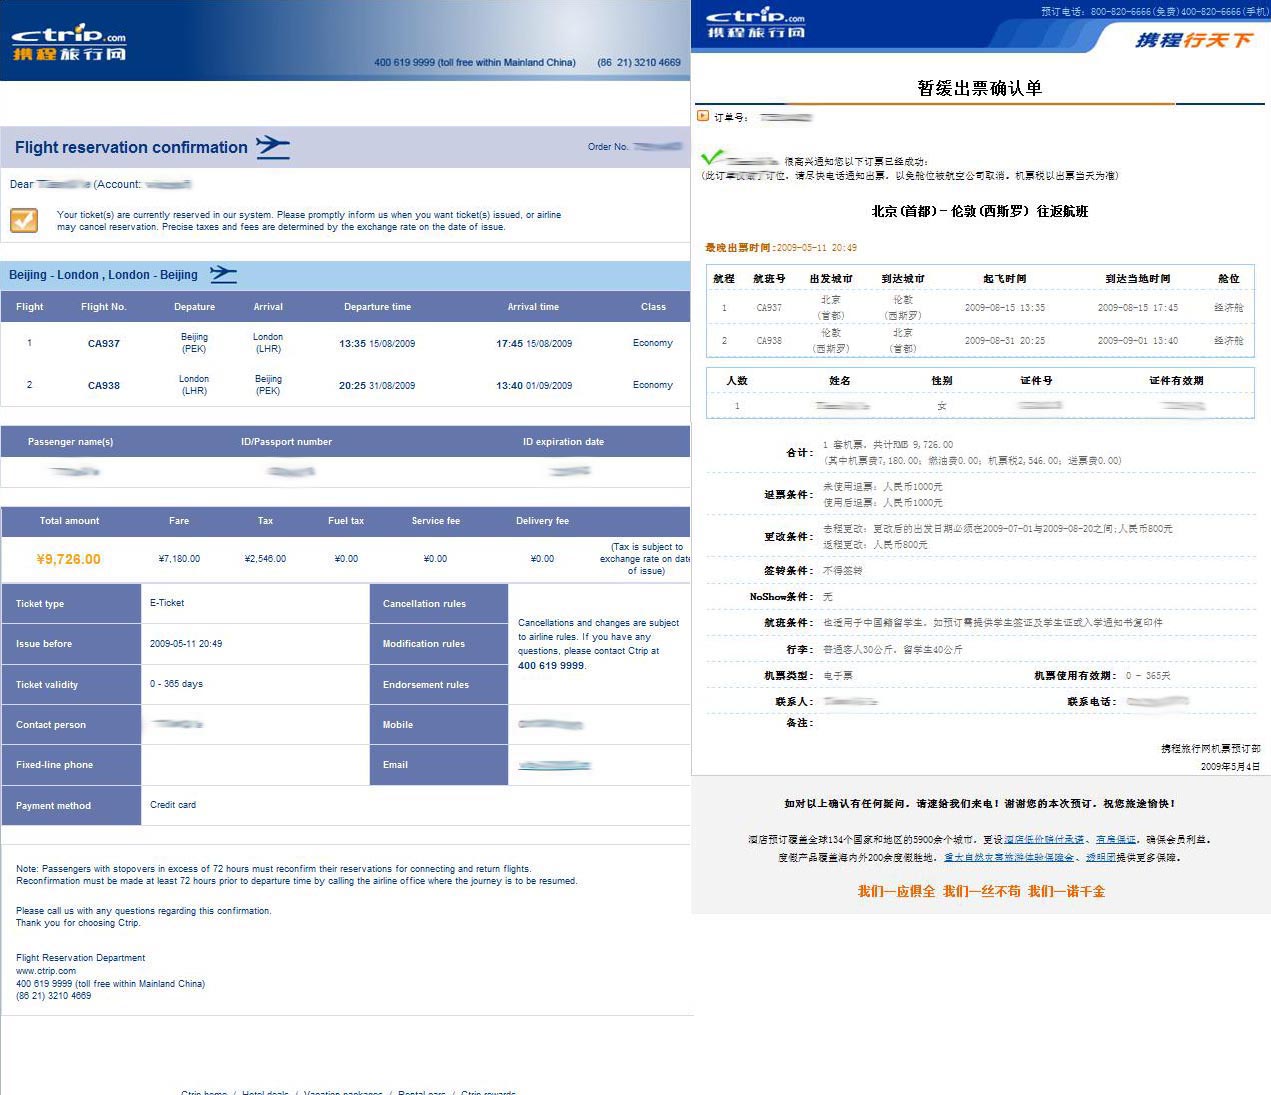Screen dimensions: 1271x1095
Task: Click the ticket validity value 0 - 365 days
Action: (176, 684)
